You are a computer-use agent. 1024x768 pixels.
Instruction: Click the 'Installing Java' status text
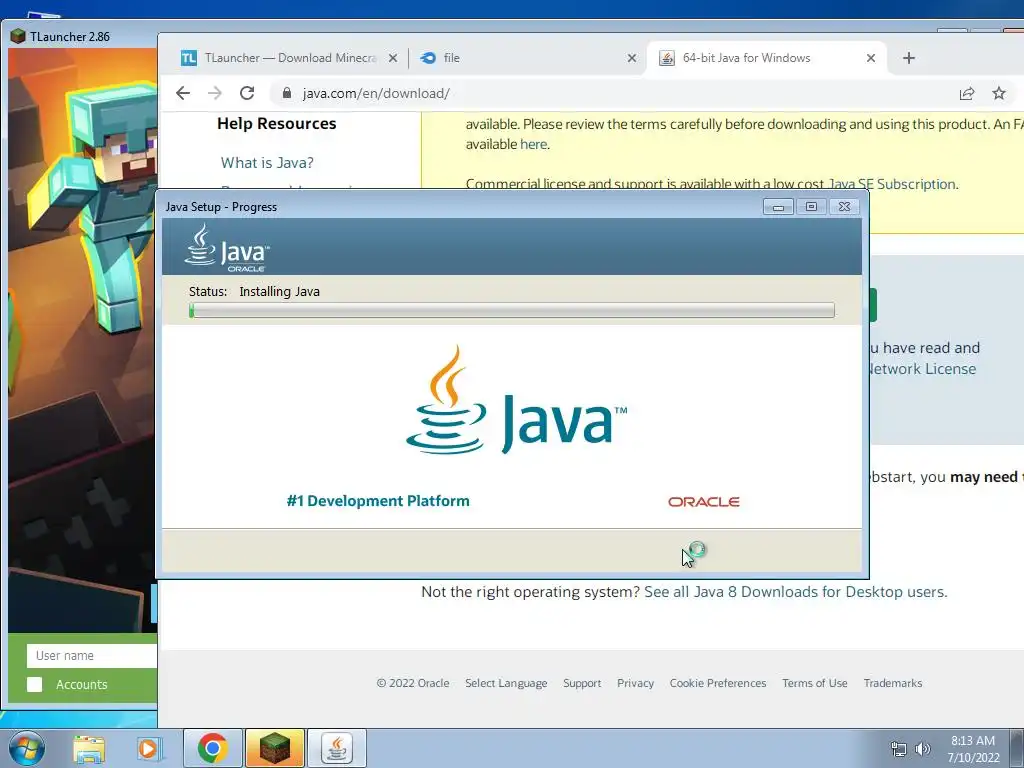(x=280, y=292)
